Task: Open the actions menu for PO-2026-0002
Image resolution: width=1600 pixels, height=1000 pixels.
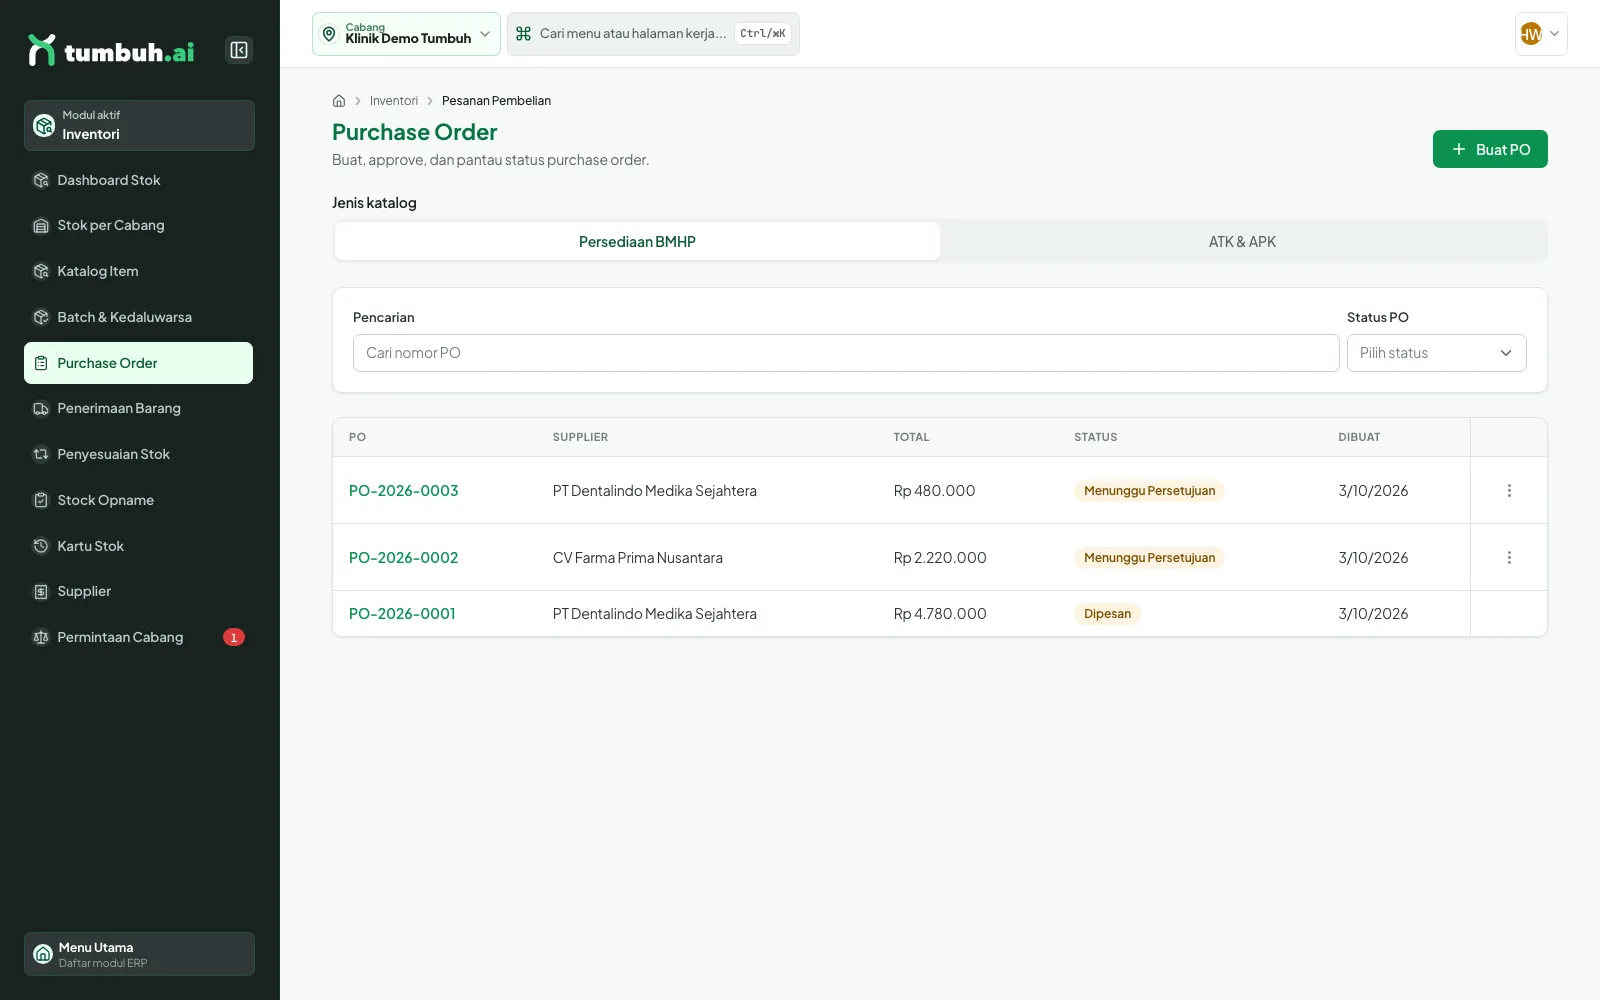Action: coord(1509,558)
